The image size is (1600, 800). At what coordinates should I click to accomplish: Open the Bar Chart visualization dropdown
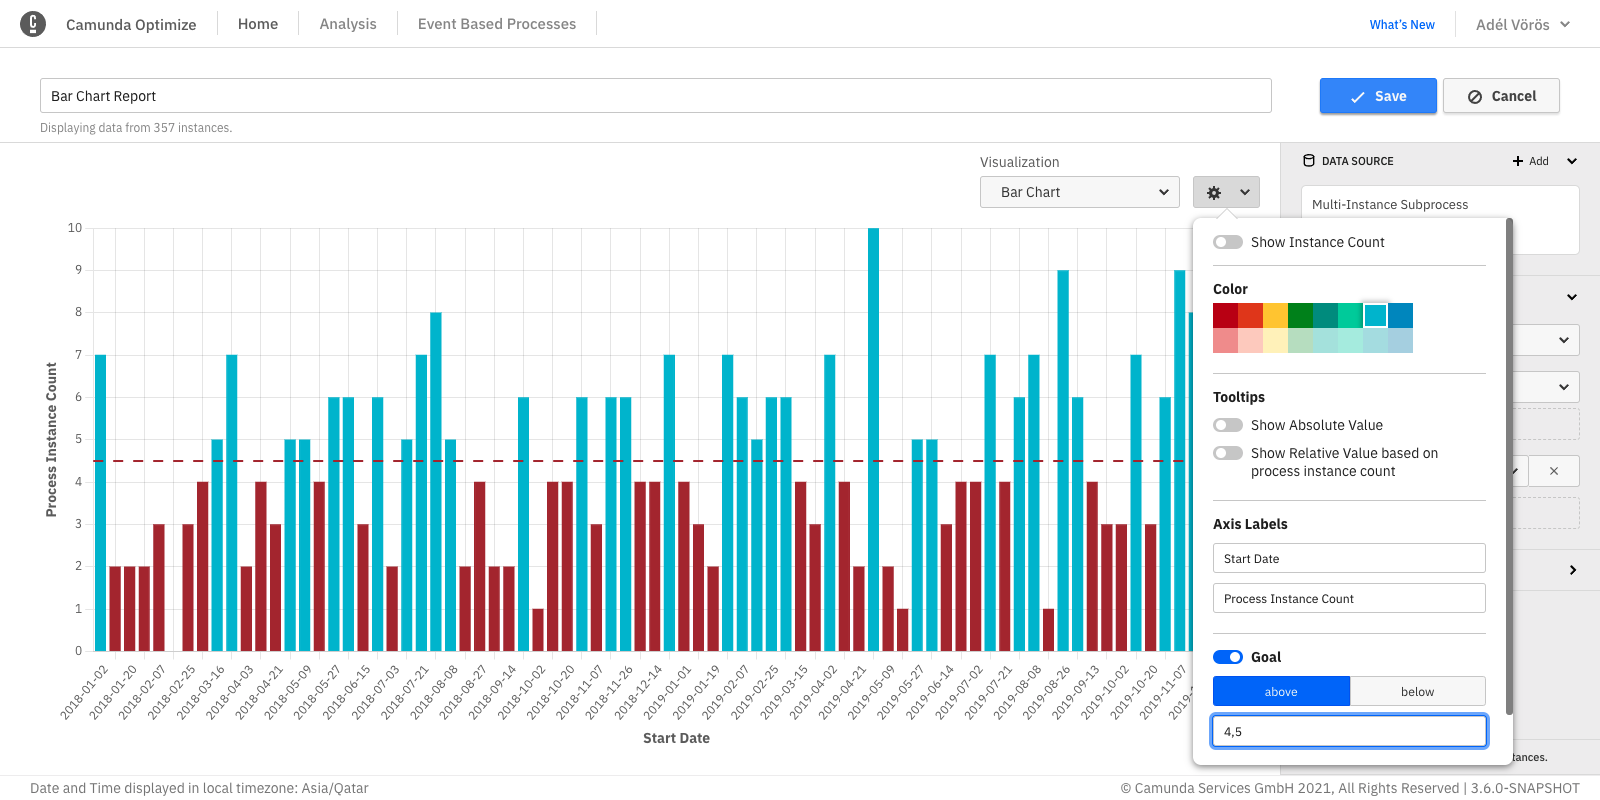tap(1079, 192)
